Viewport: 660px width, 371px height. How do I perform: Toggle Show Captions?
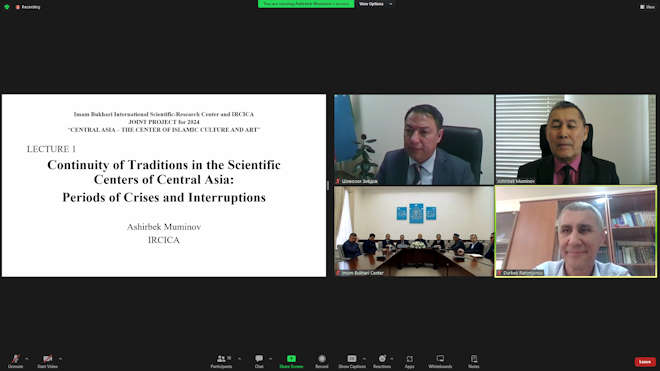[352, 361]
